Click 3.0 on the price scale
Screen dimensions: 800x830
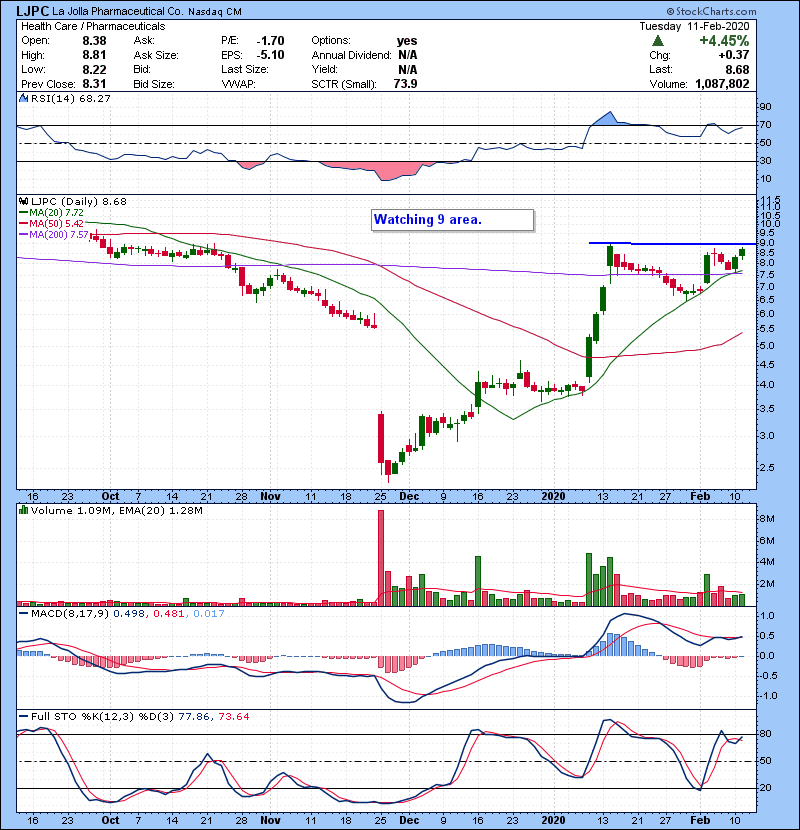(x=767, y=436)
